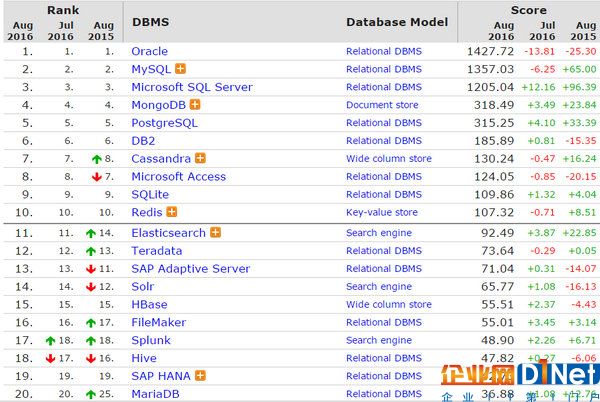Select SQL Server's score 1205.04
Screen dimensions: 600x402
tap(490, 87)
